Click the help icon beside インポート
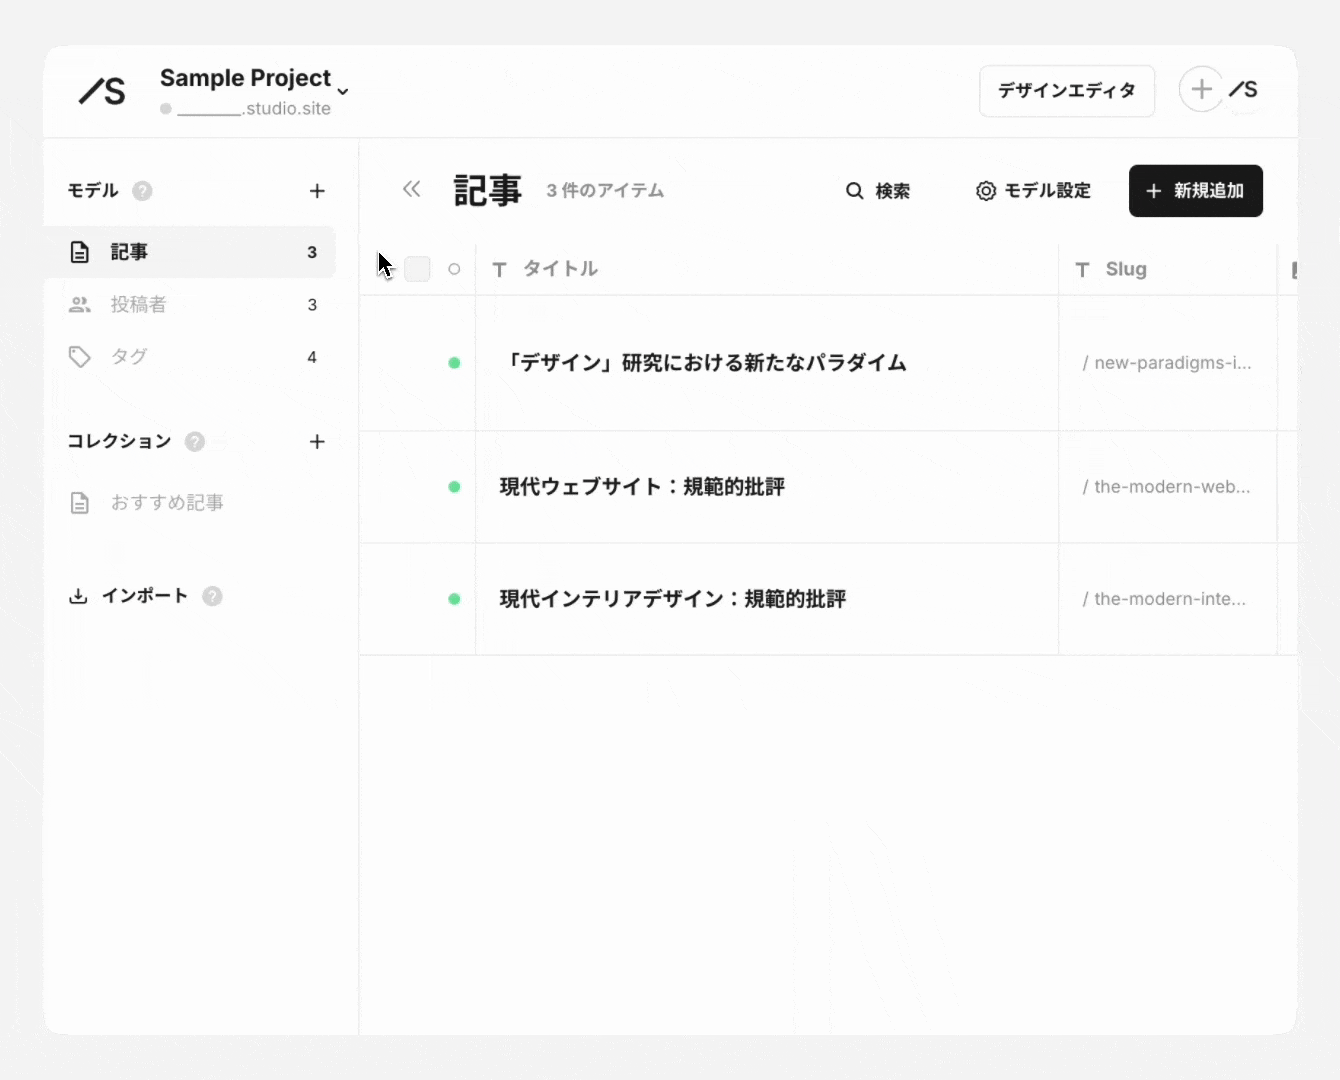 pos(212,596)
